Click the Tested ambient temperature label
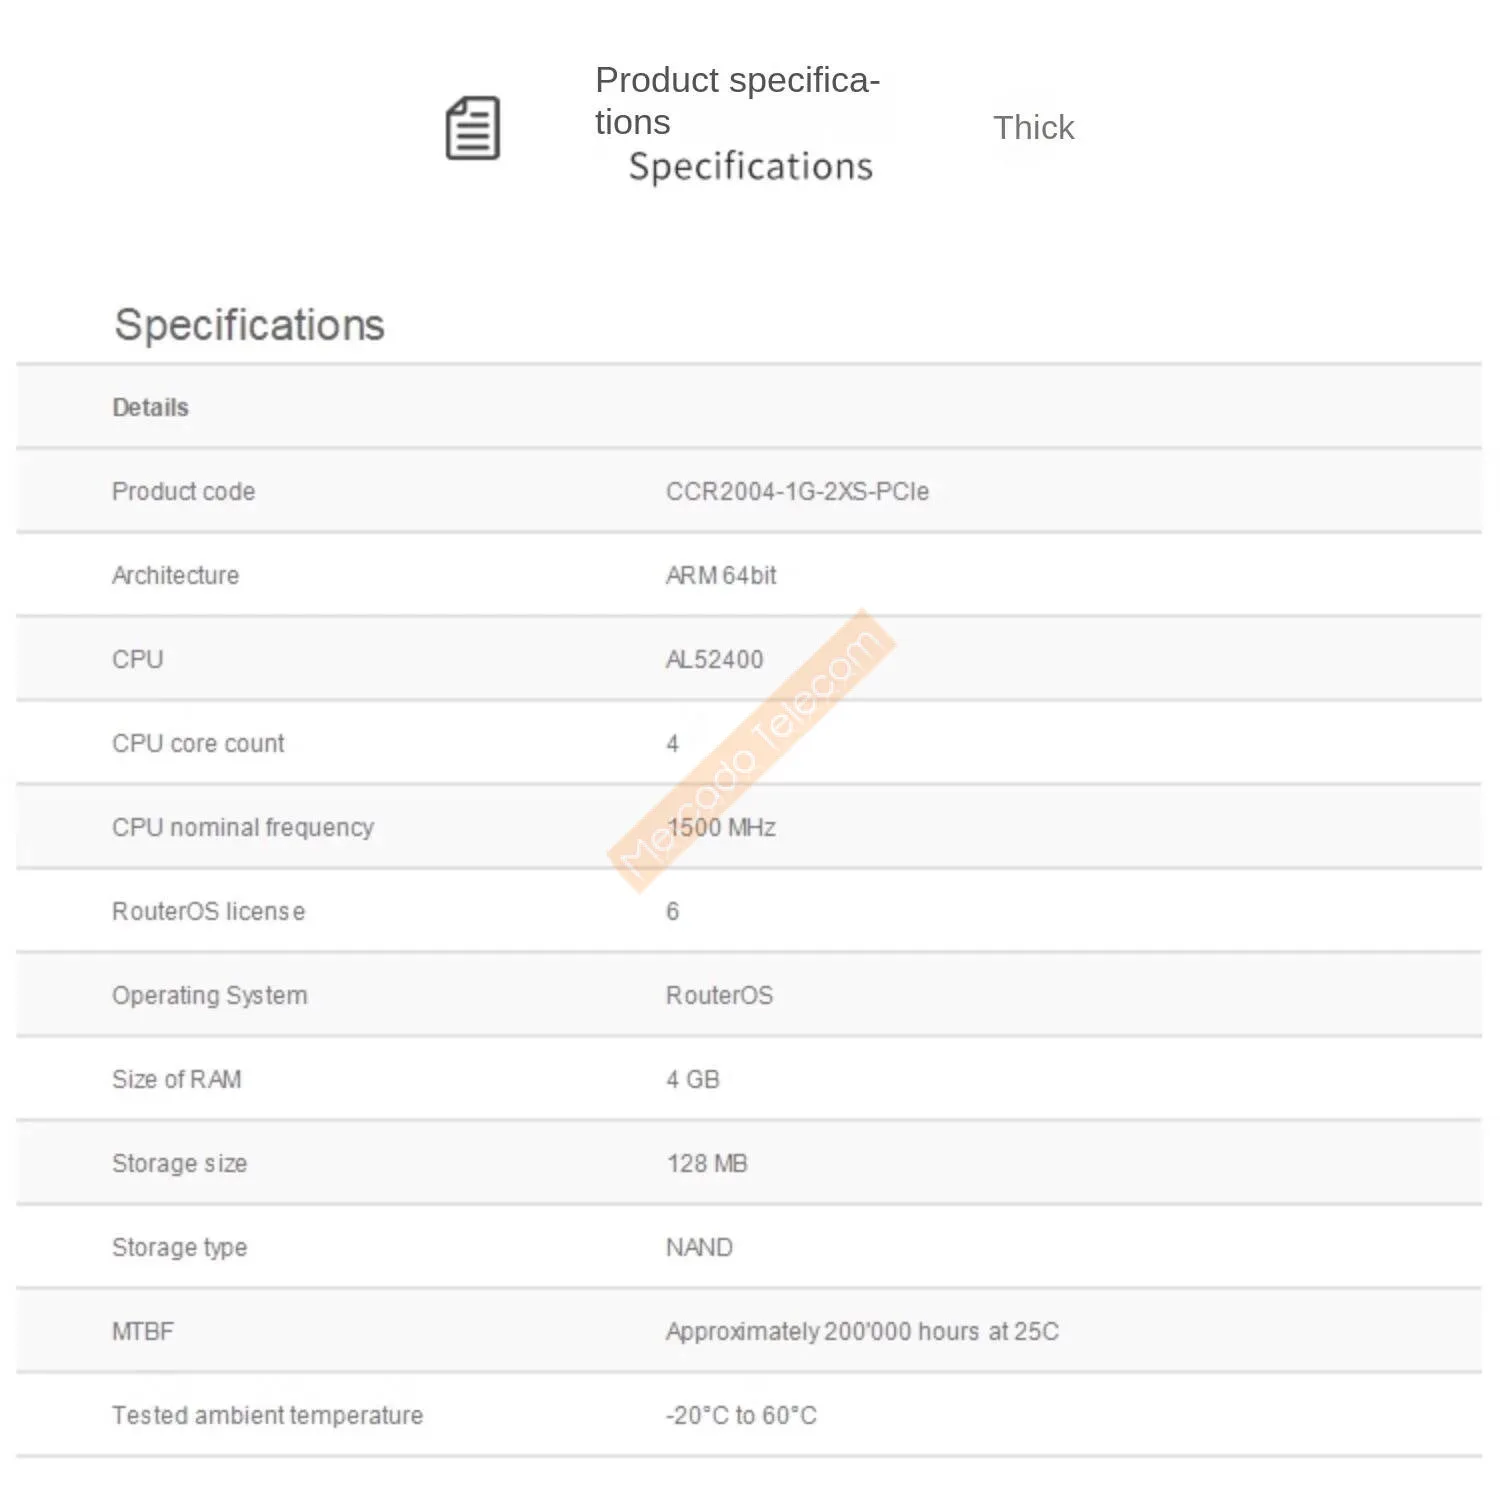 (x=267, y=1415)
